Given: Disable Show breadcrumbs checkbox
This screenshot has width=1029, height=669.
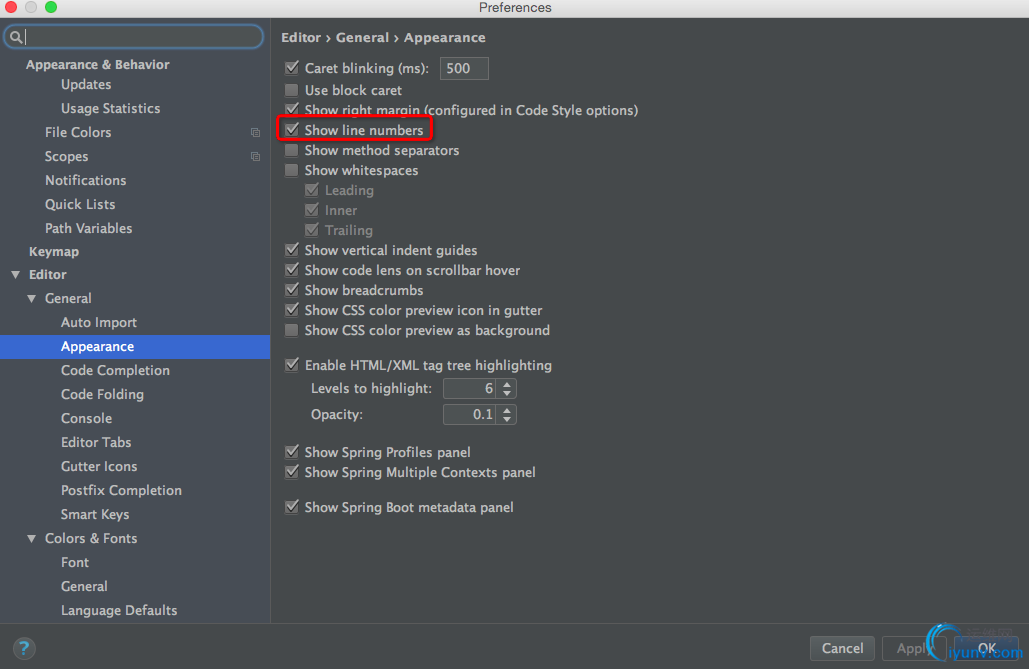Looking at the screenshot, I should coord(292,290).
